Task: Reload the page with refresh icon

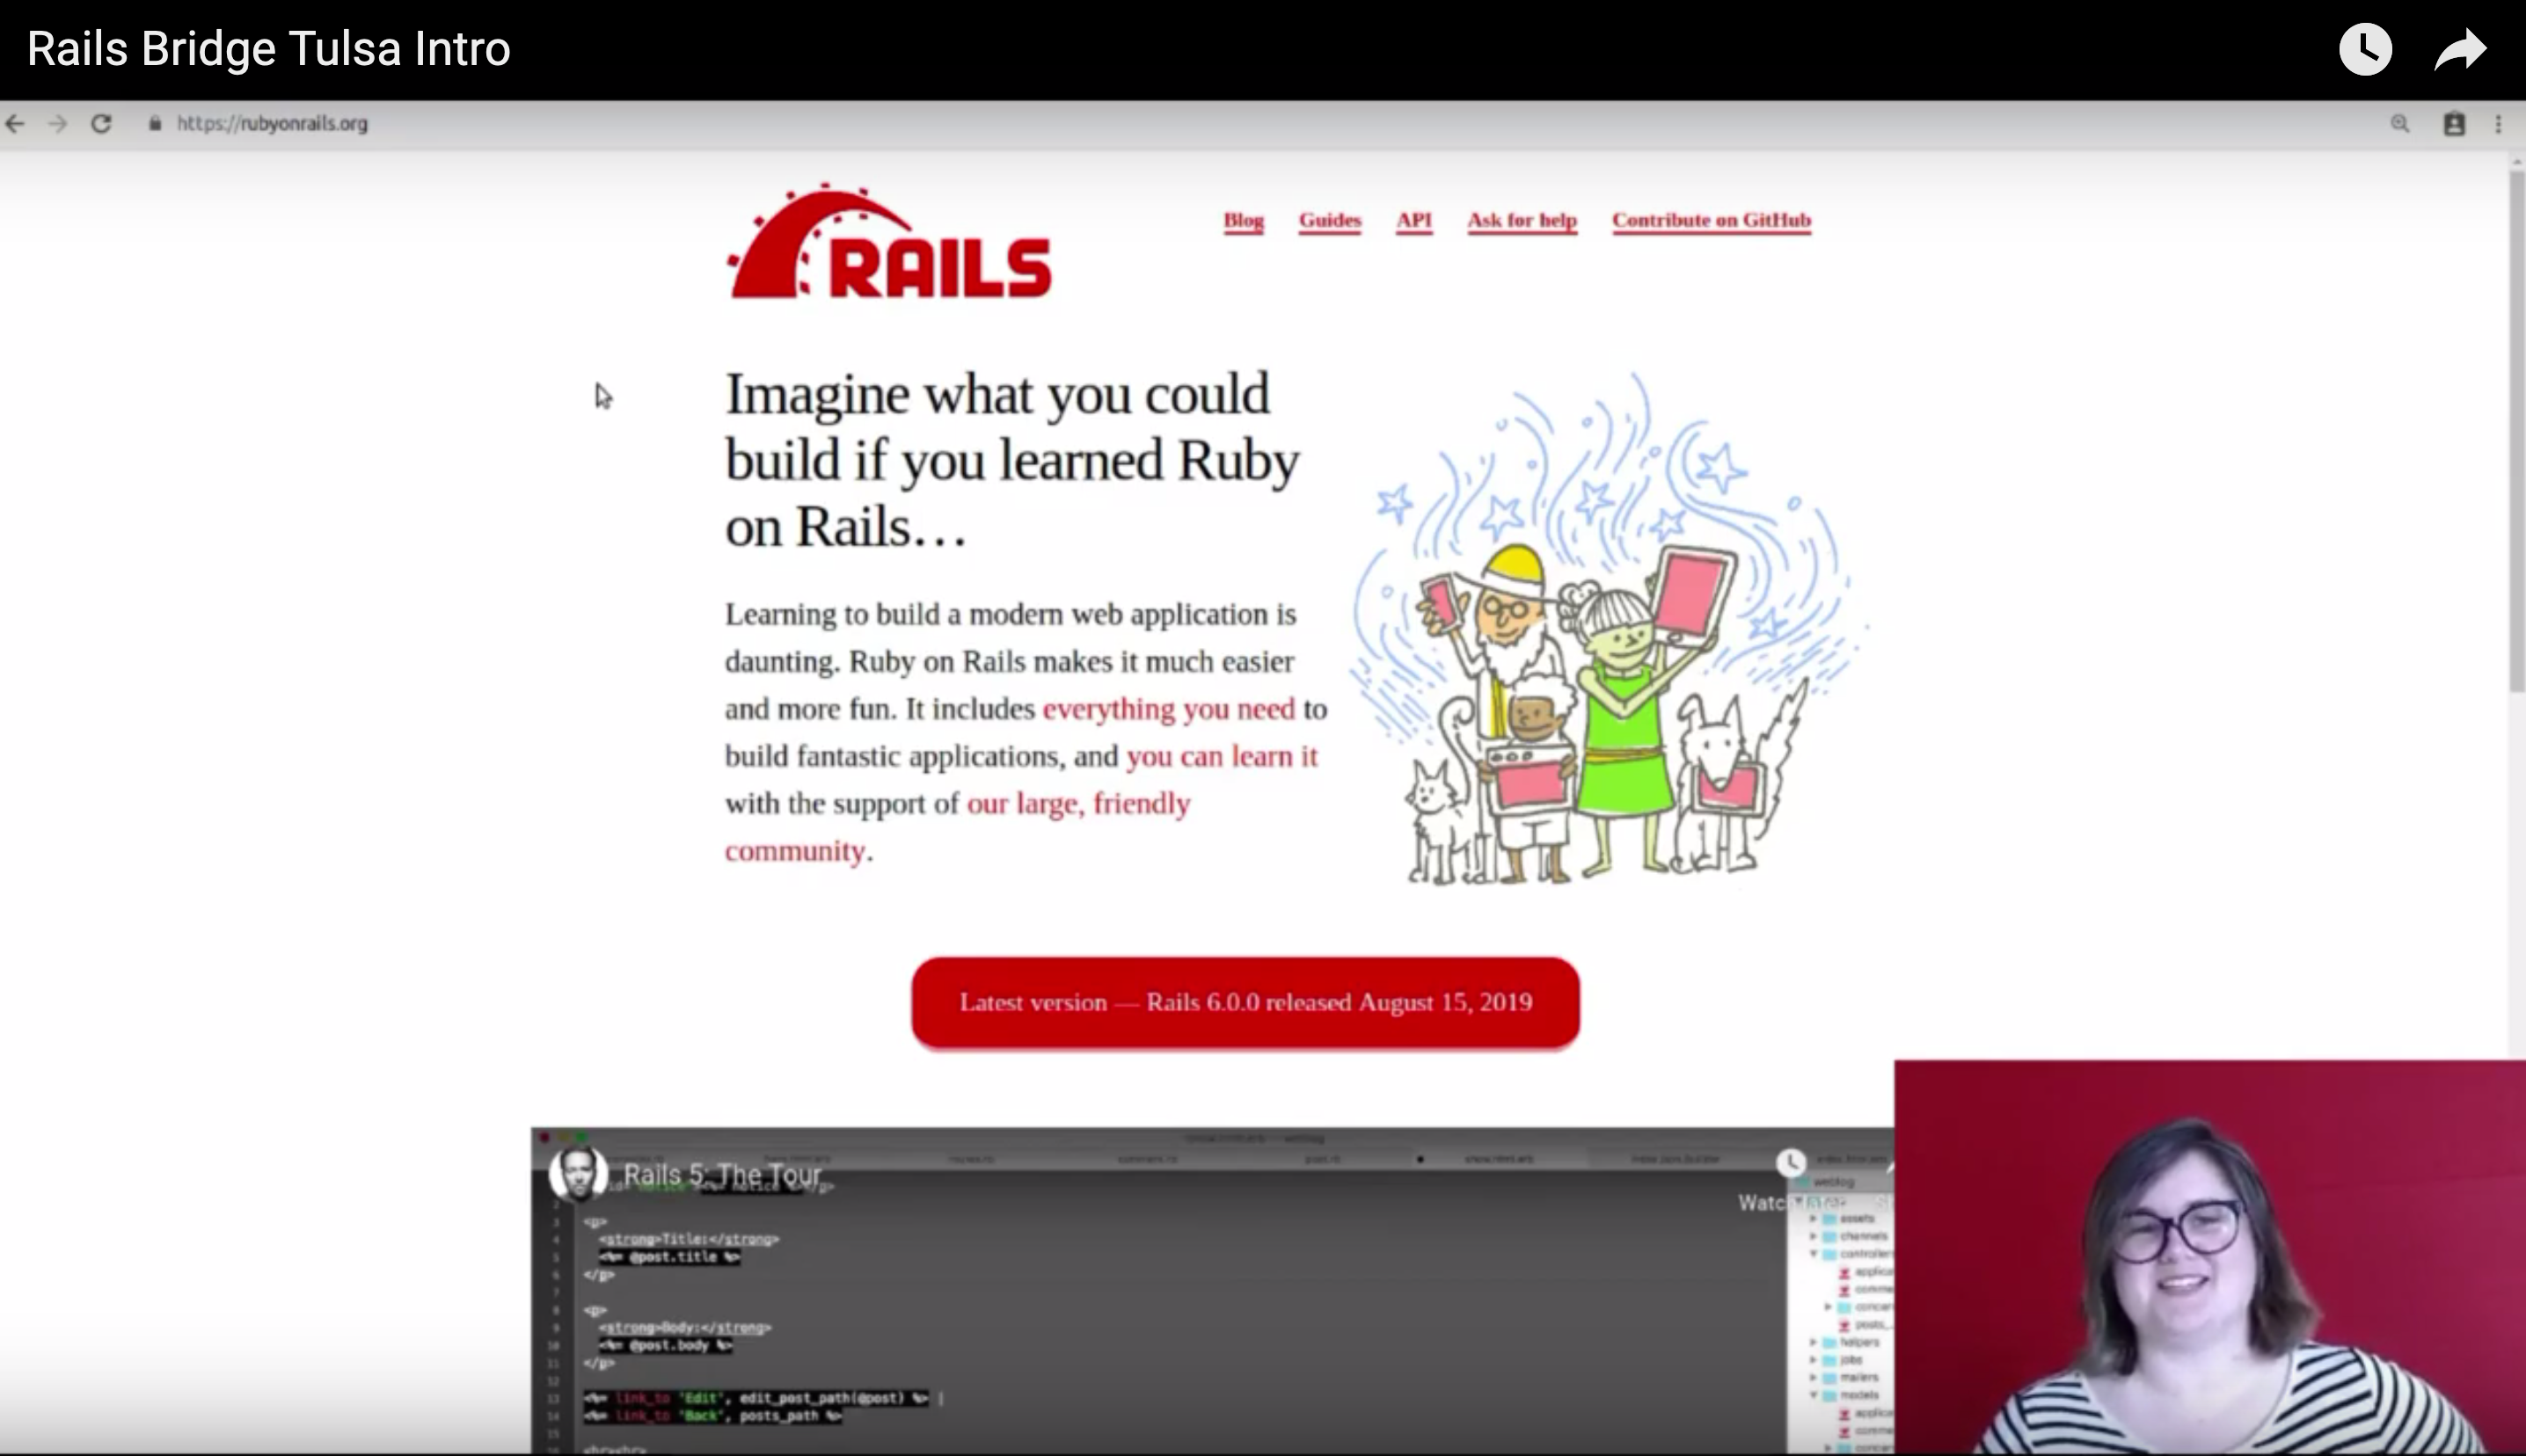Action: tap(100, 124)
